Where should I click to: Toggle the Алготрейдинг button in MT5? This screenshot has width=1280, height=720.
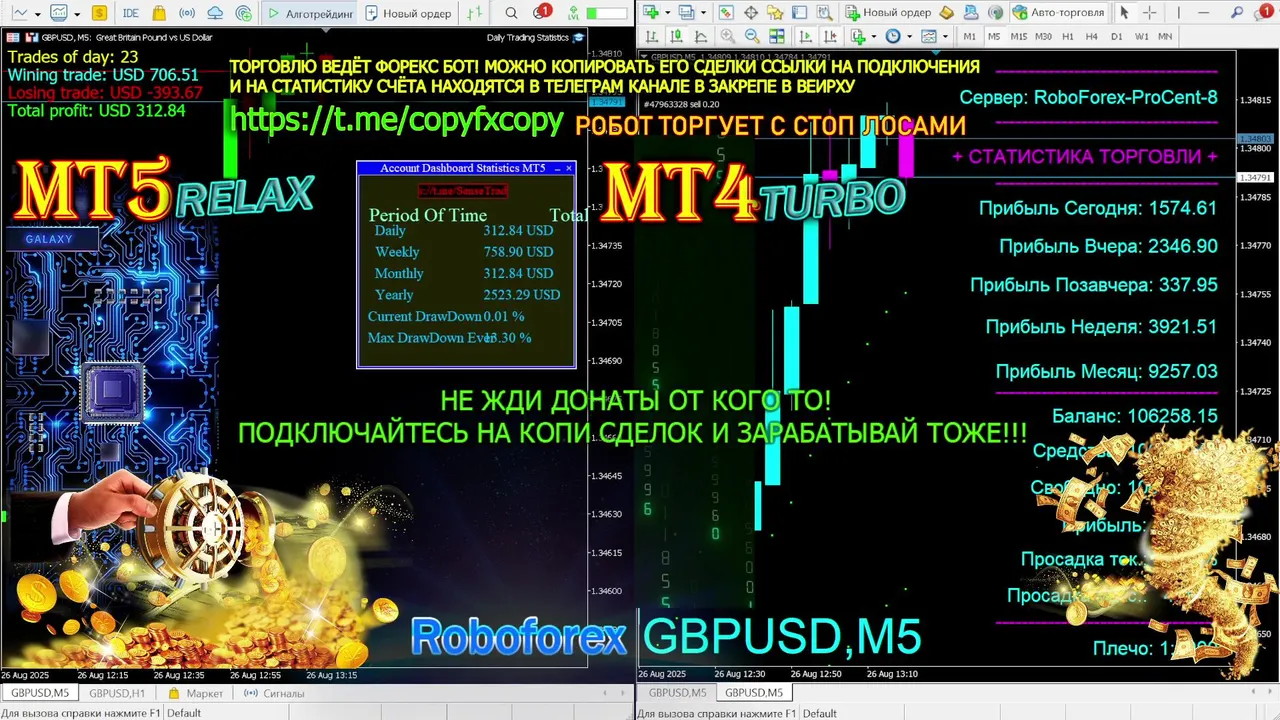(x=310, y=13)
